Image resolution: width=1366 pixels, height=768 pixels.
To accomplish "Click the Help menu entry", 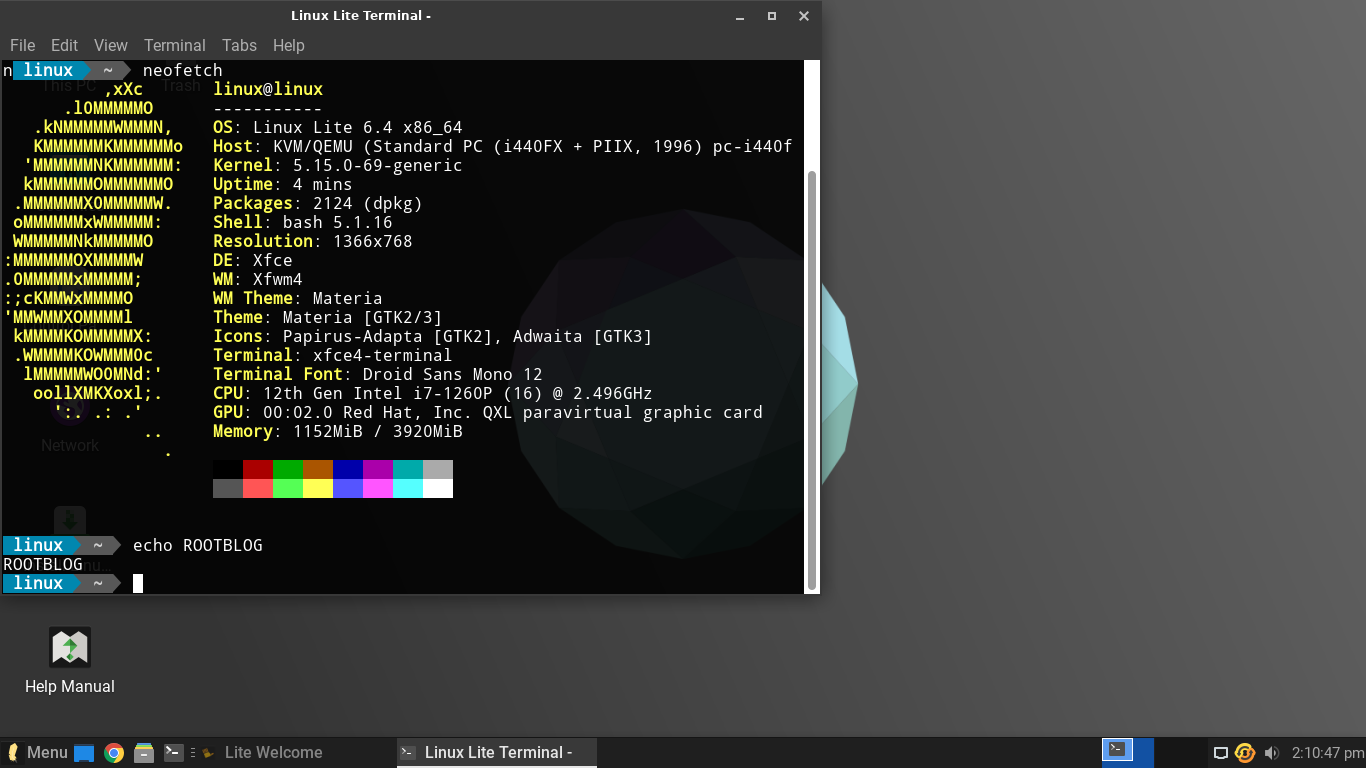I will point(289,45).
